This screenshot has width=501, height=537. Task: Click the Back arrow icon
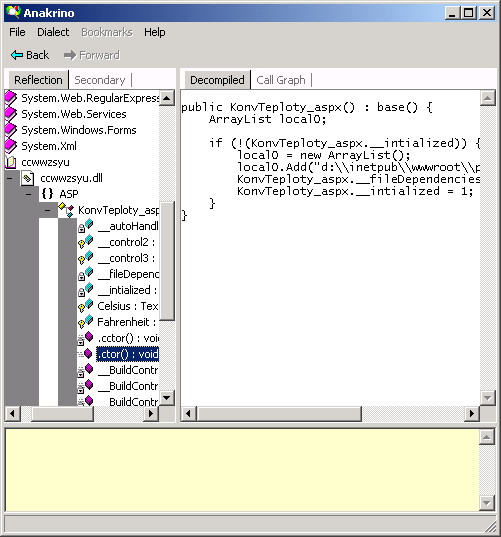coord(17,55)
